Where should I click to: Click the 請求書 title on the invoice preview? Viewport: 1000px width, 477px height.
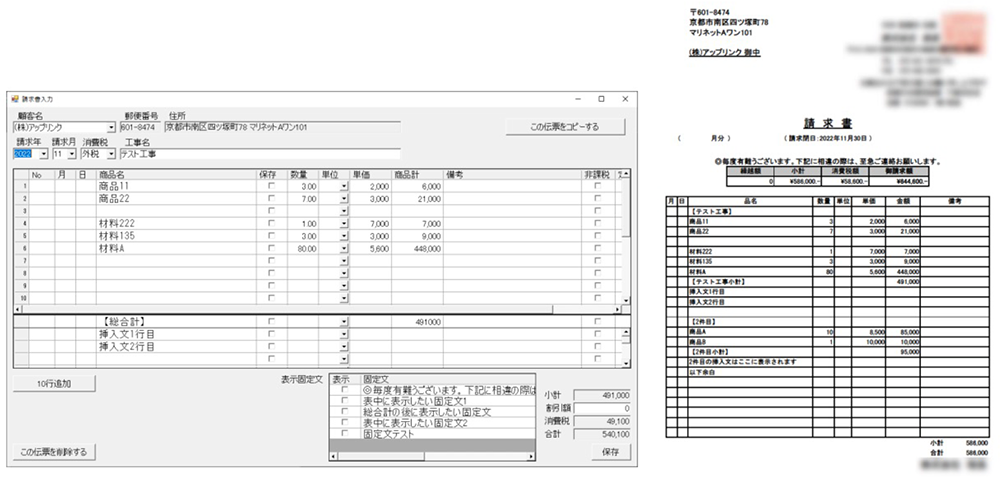tap(827, 124)
